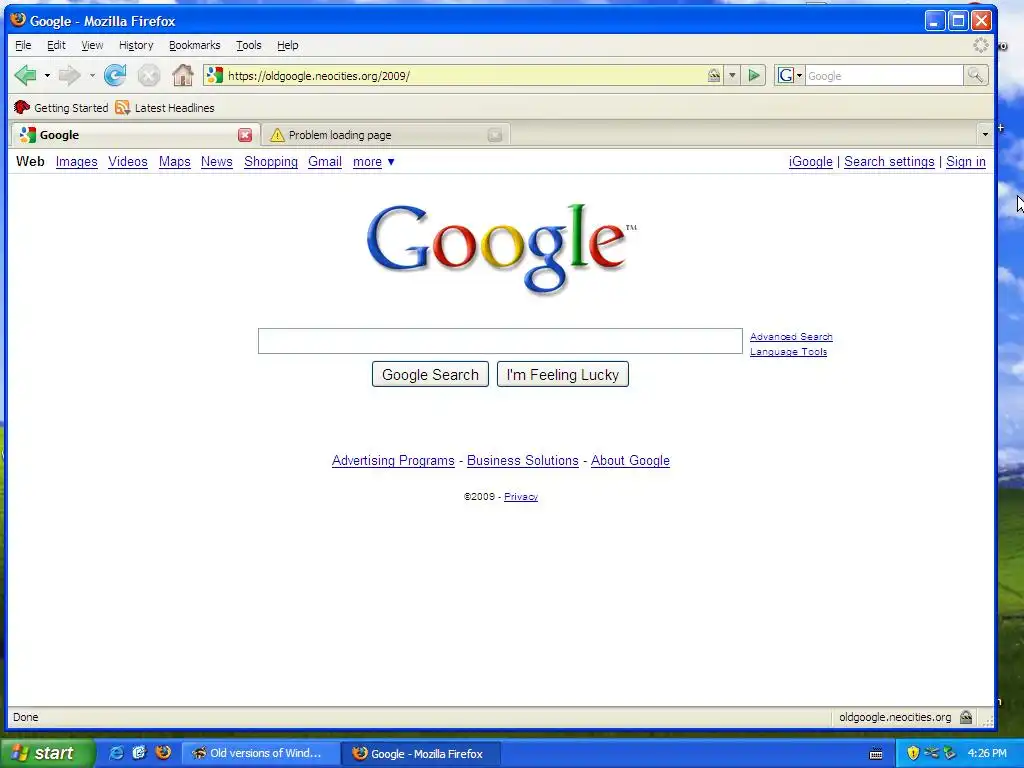
Task: Open the Forward history dropdown arrow
Action: 92,76
